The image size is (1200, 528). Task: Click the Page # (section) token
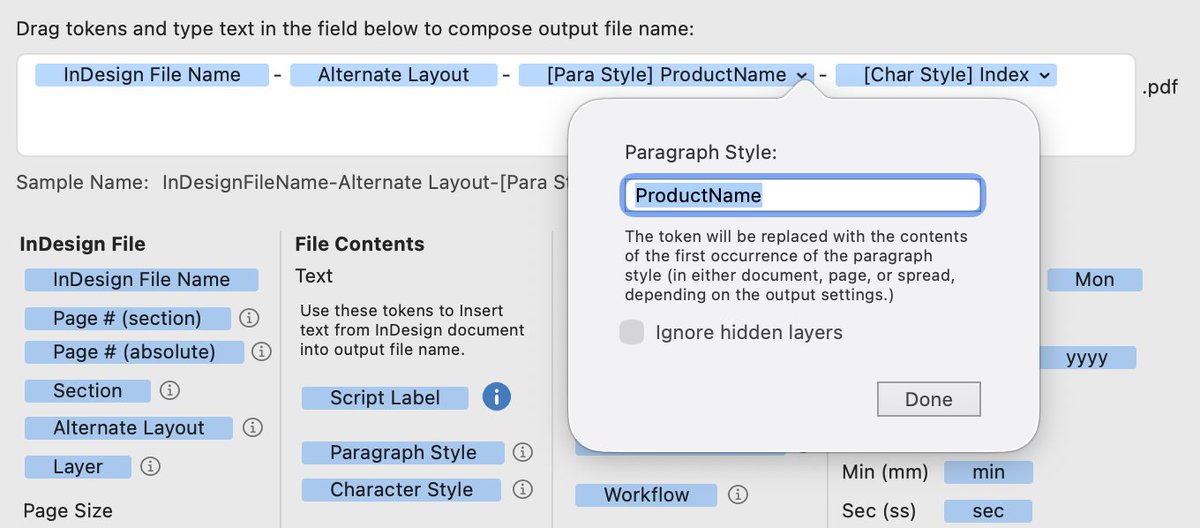127,318
